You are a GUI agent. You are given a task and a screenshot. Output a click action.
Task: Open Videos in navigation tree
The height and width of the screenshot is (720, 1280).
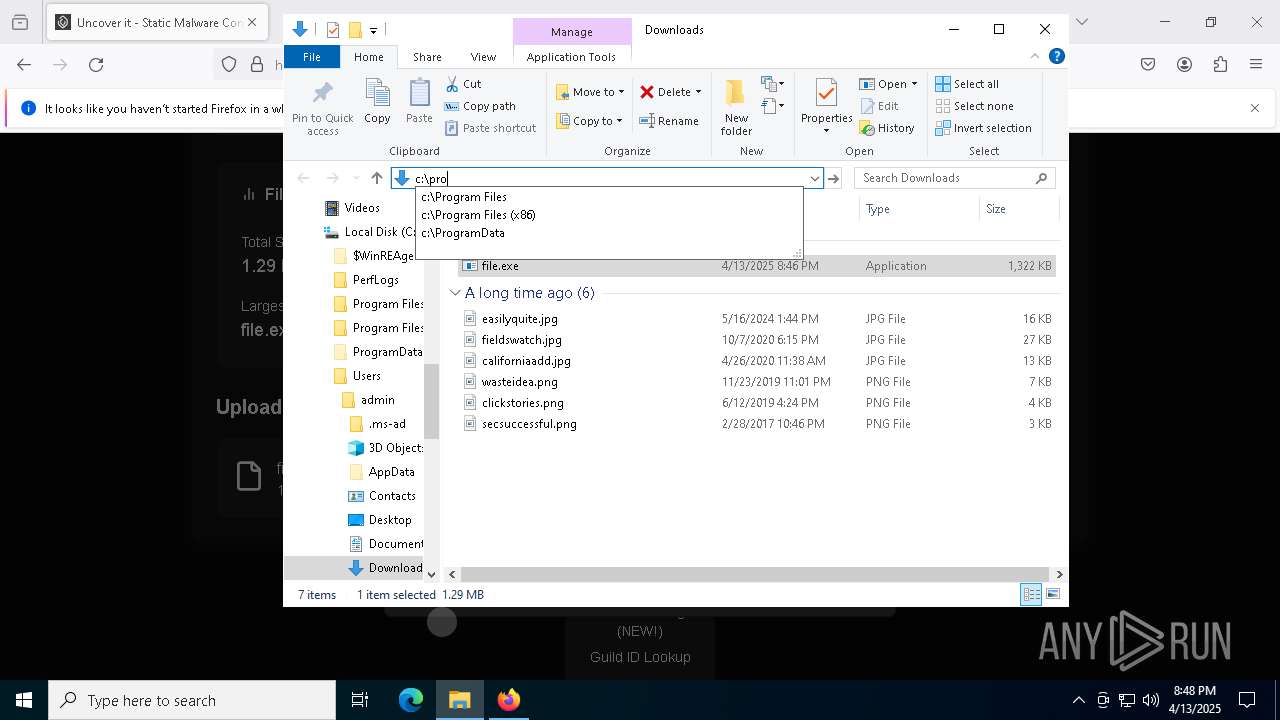pyautogui.click(x=362, y=208)
